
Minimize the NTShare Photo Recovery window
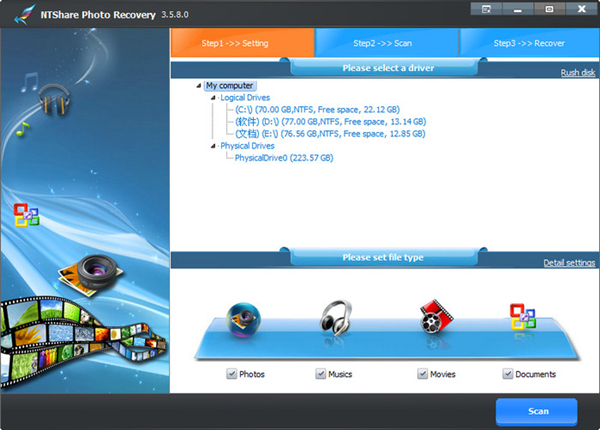pyautogui.click(x=518, y=9)
